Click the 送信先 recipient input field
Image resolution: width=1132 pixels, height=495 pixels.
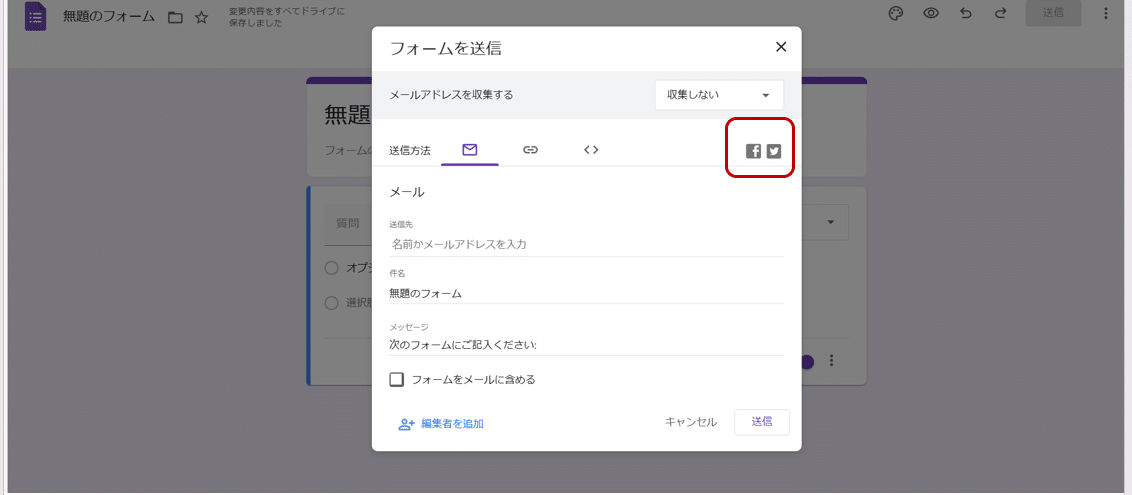click(586, 244)
